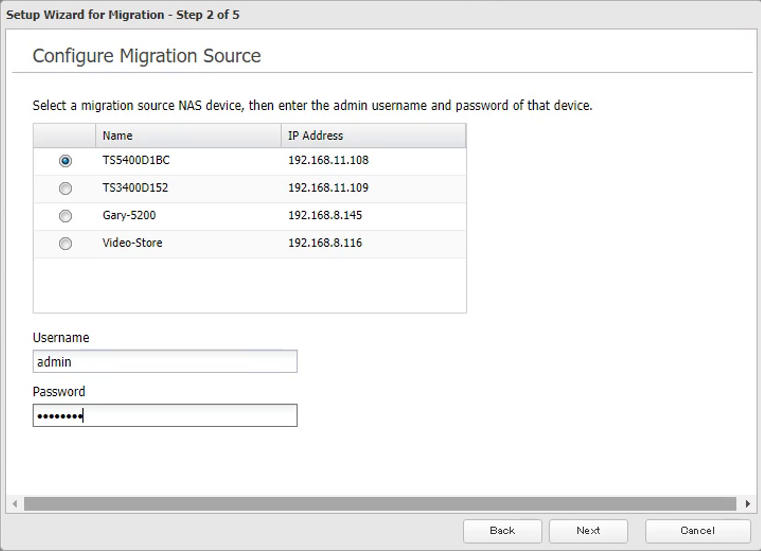Click the 192.168.8.145 IP address cell
This screenshot has height=551, width=761.
[x=325, y=216]
